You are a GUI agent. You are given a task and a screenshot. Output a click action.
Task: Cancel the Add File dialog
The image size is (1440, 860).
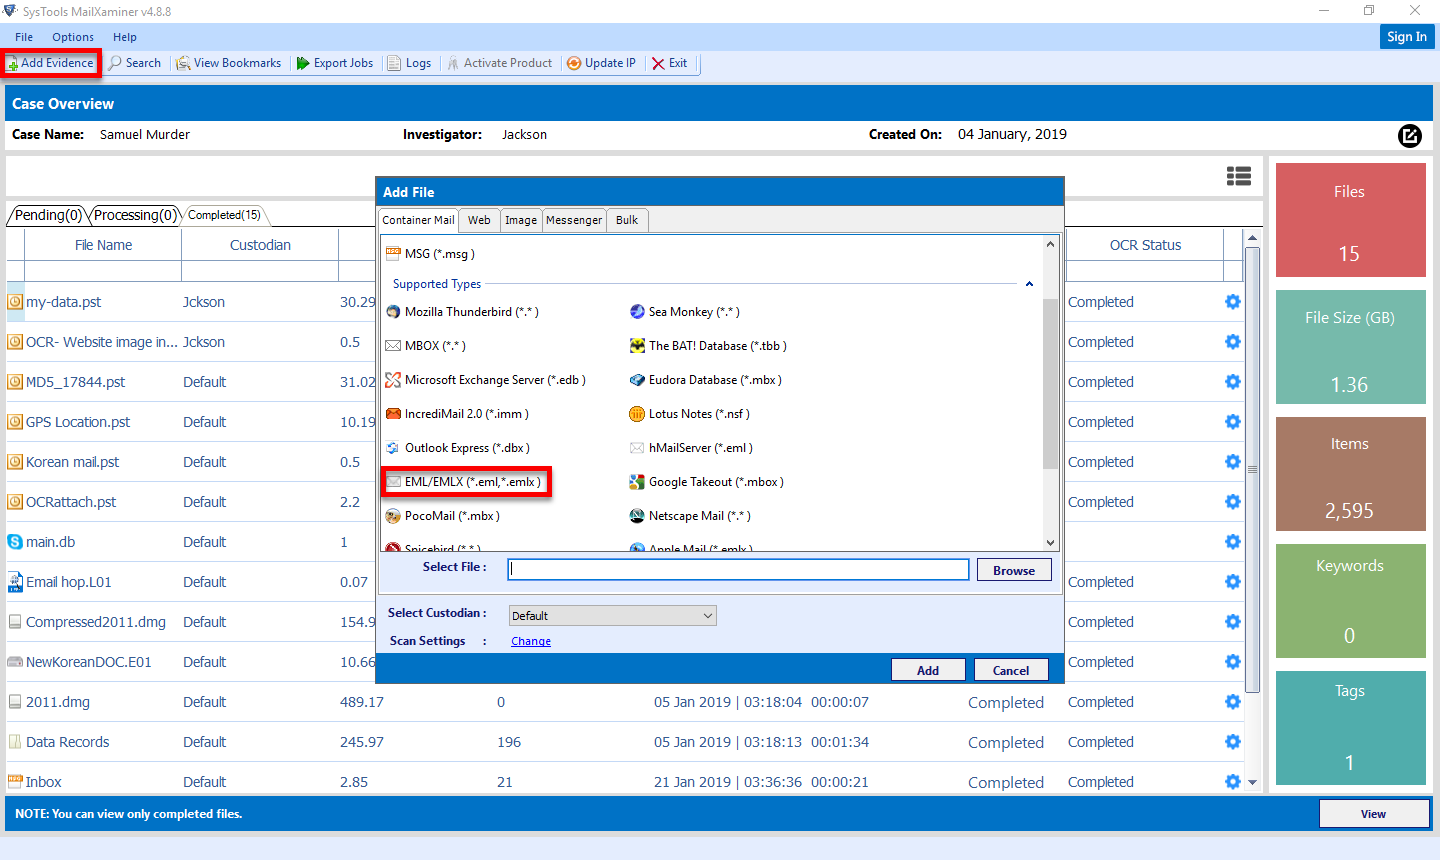[1011, 670]
